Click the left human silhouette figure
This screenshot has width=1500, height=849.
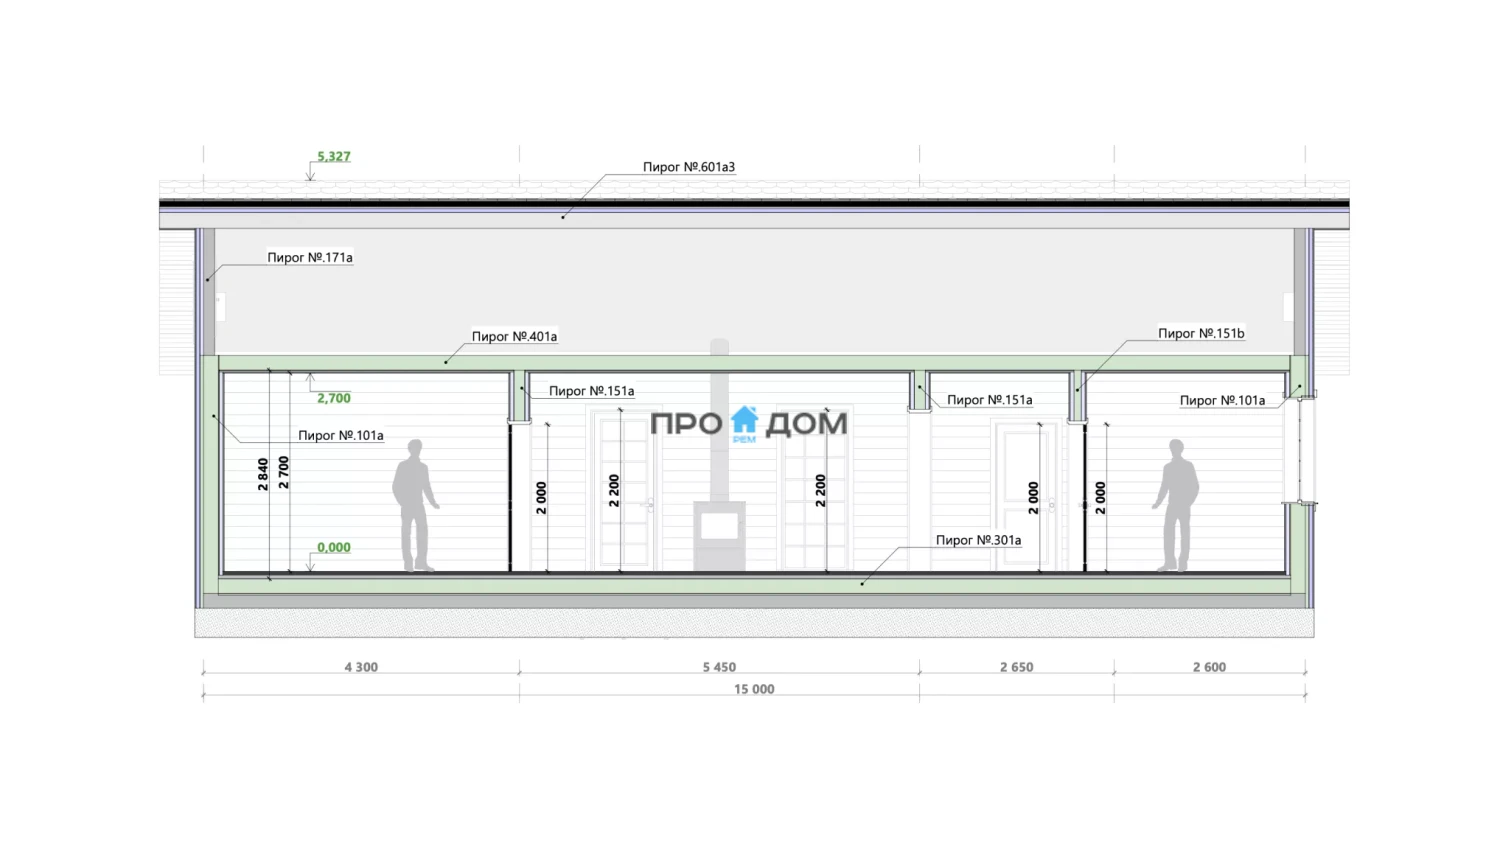point(414,505)
